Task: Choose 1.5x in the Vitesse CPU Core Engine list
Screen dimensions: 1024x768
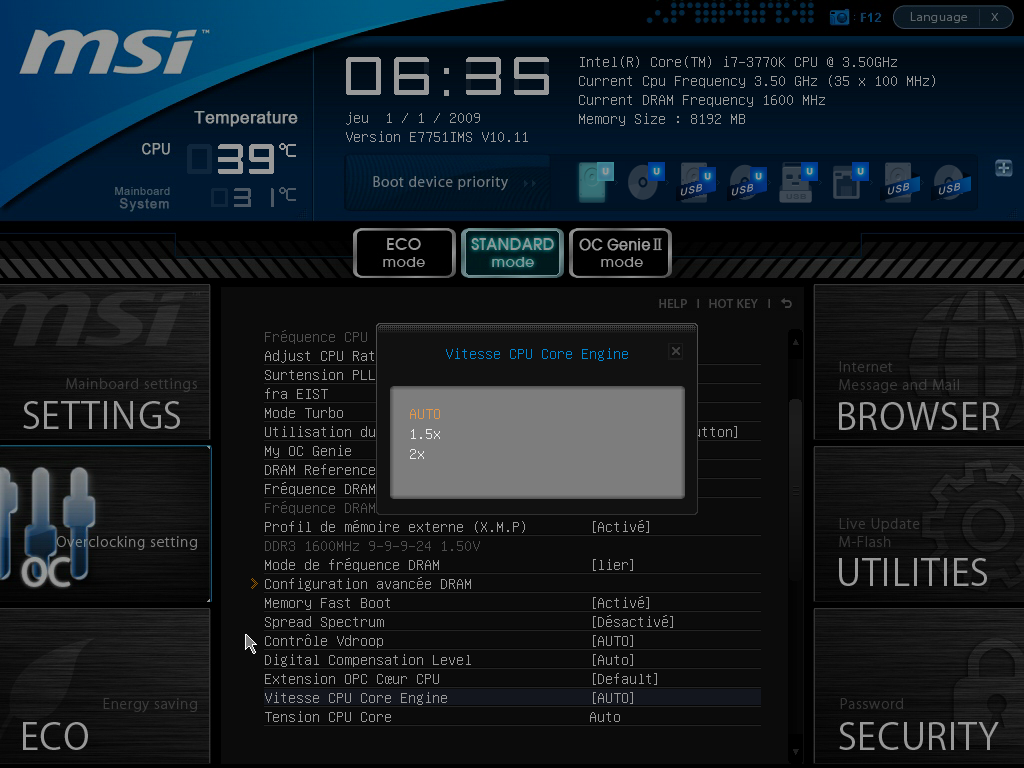Action: [425, 434]
